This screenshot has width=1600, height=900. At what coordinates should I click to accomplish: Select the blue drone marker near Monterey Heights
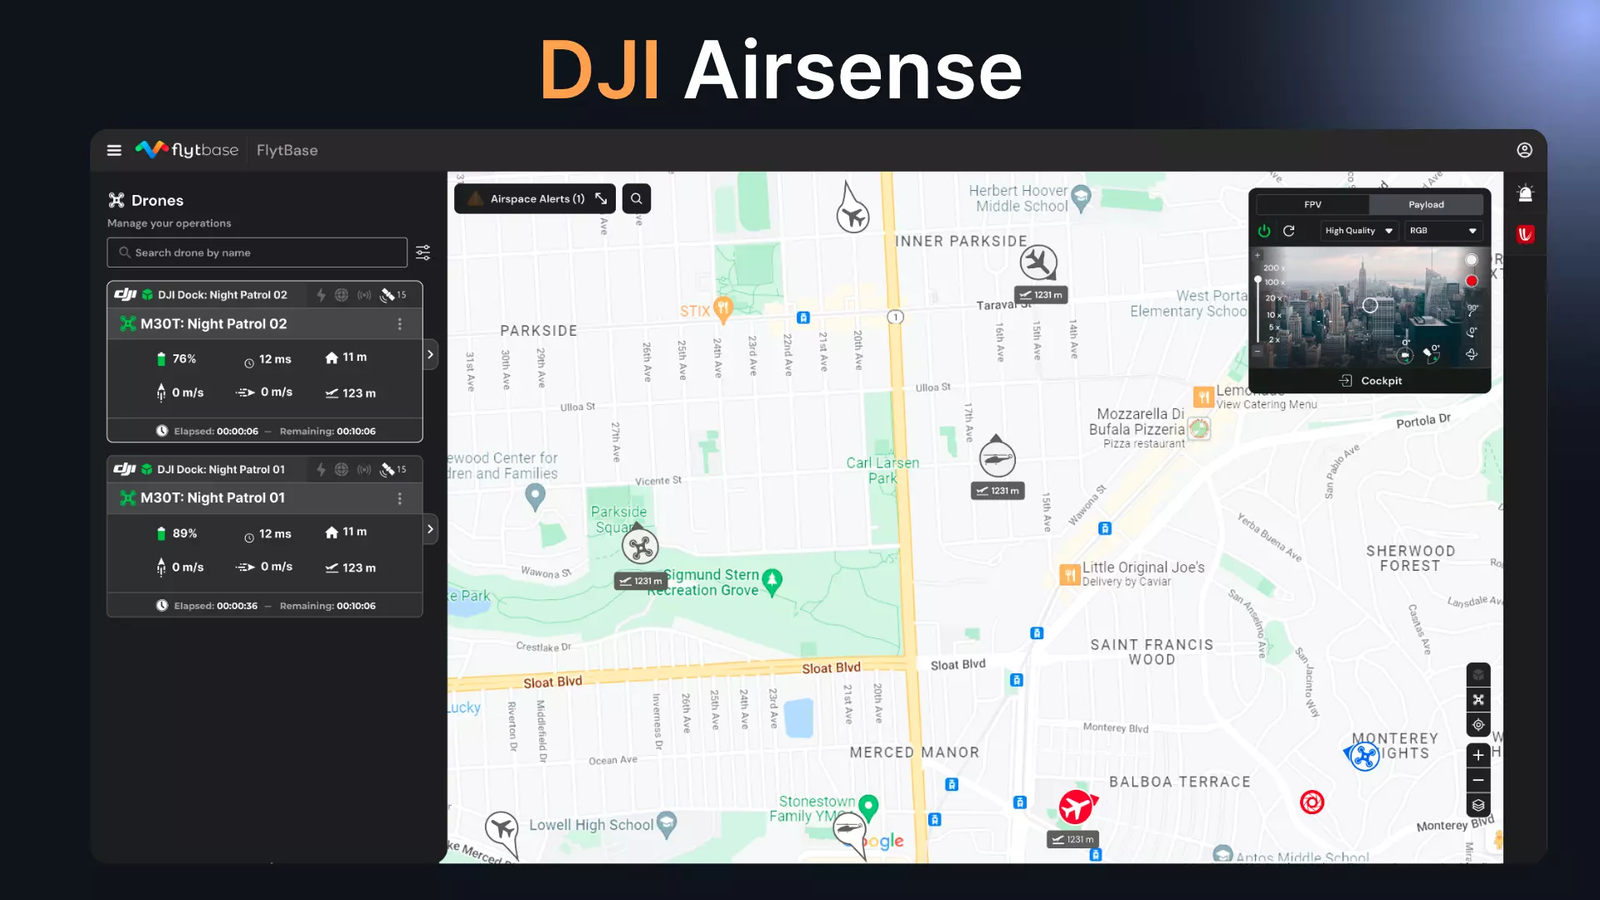[x=1364, y=756]
